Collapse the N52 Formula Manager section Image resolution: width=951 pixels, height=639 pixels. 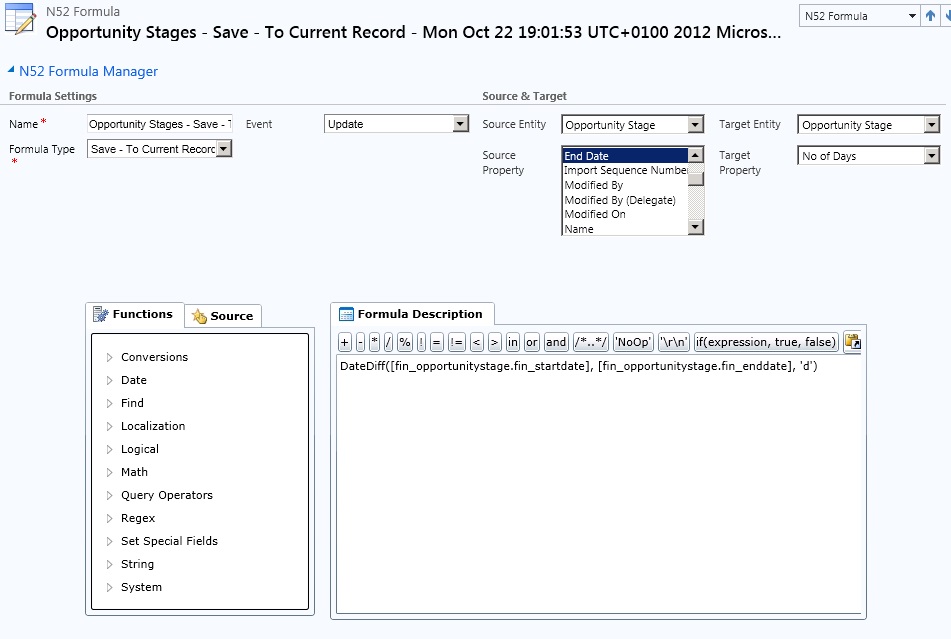11,71
